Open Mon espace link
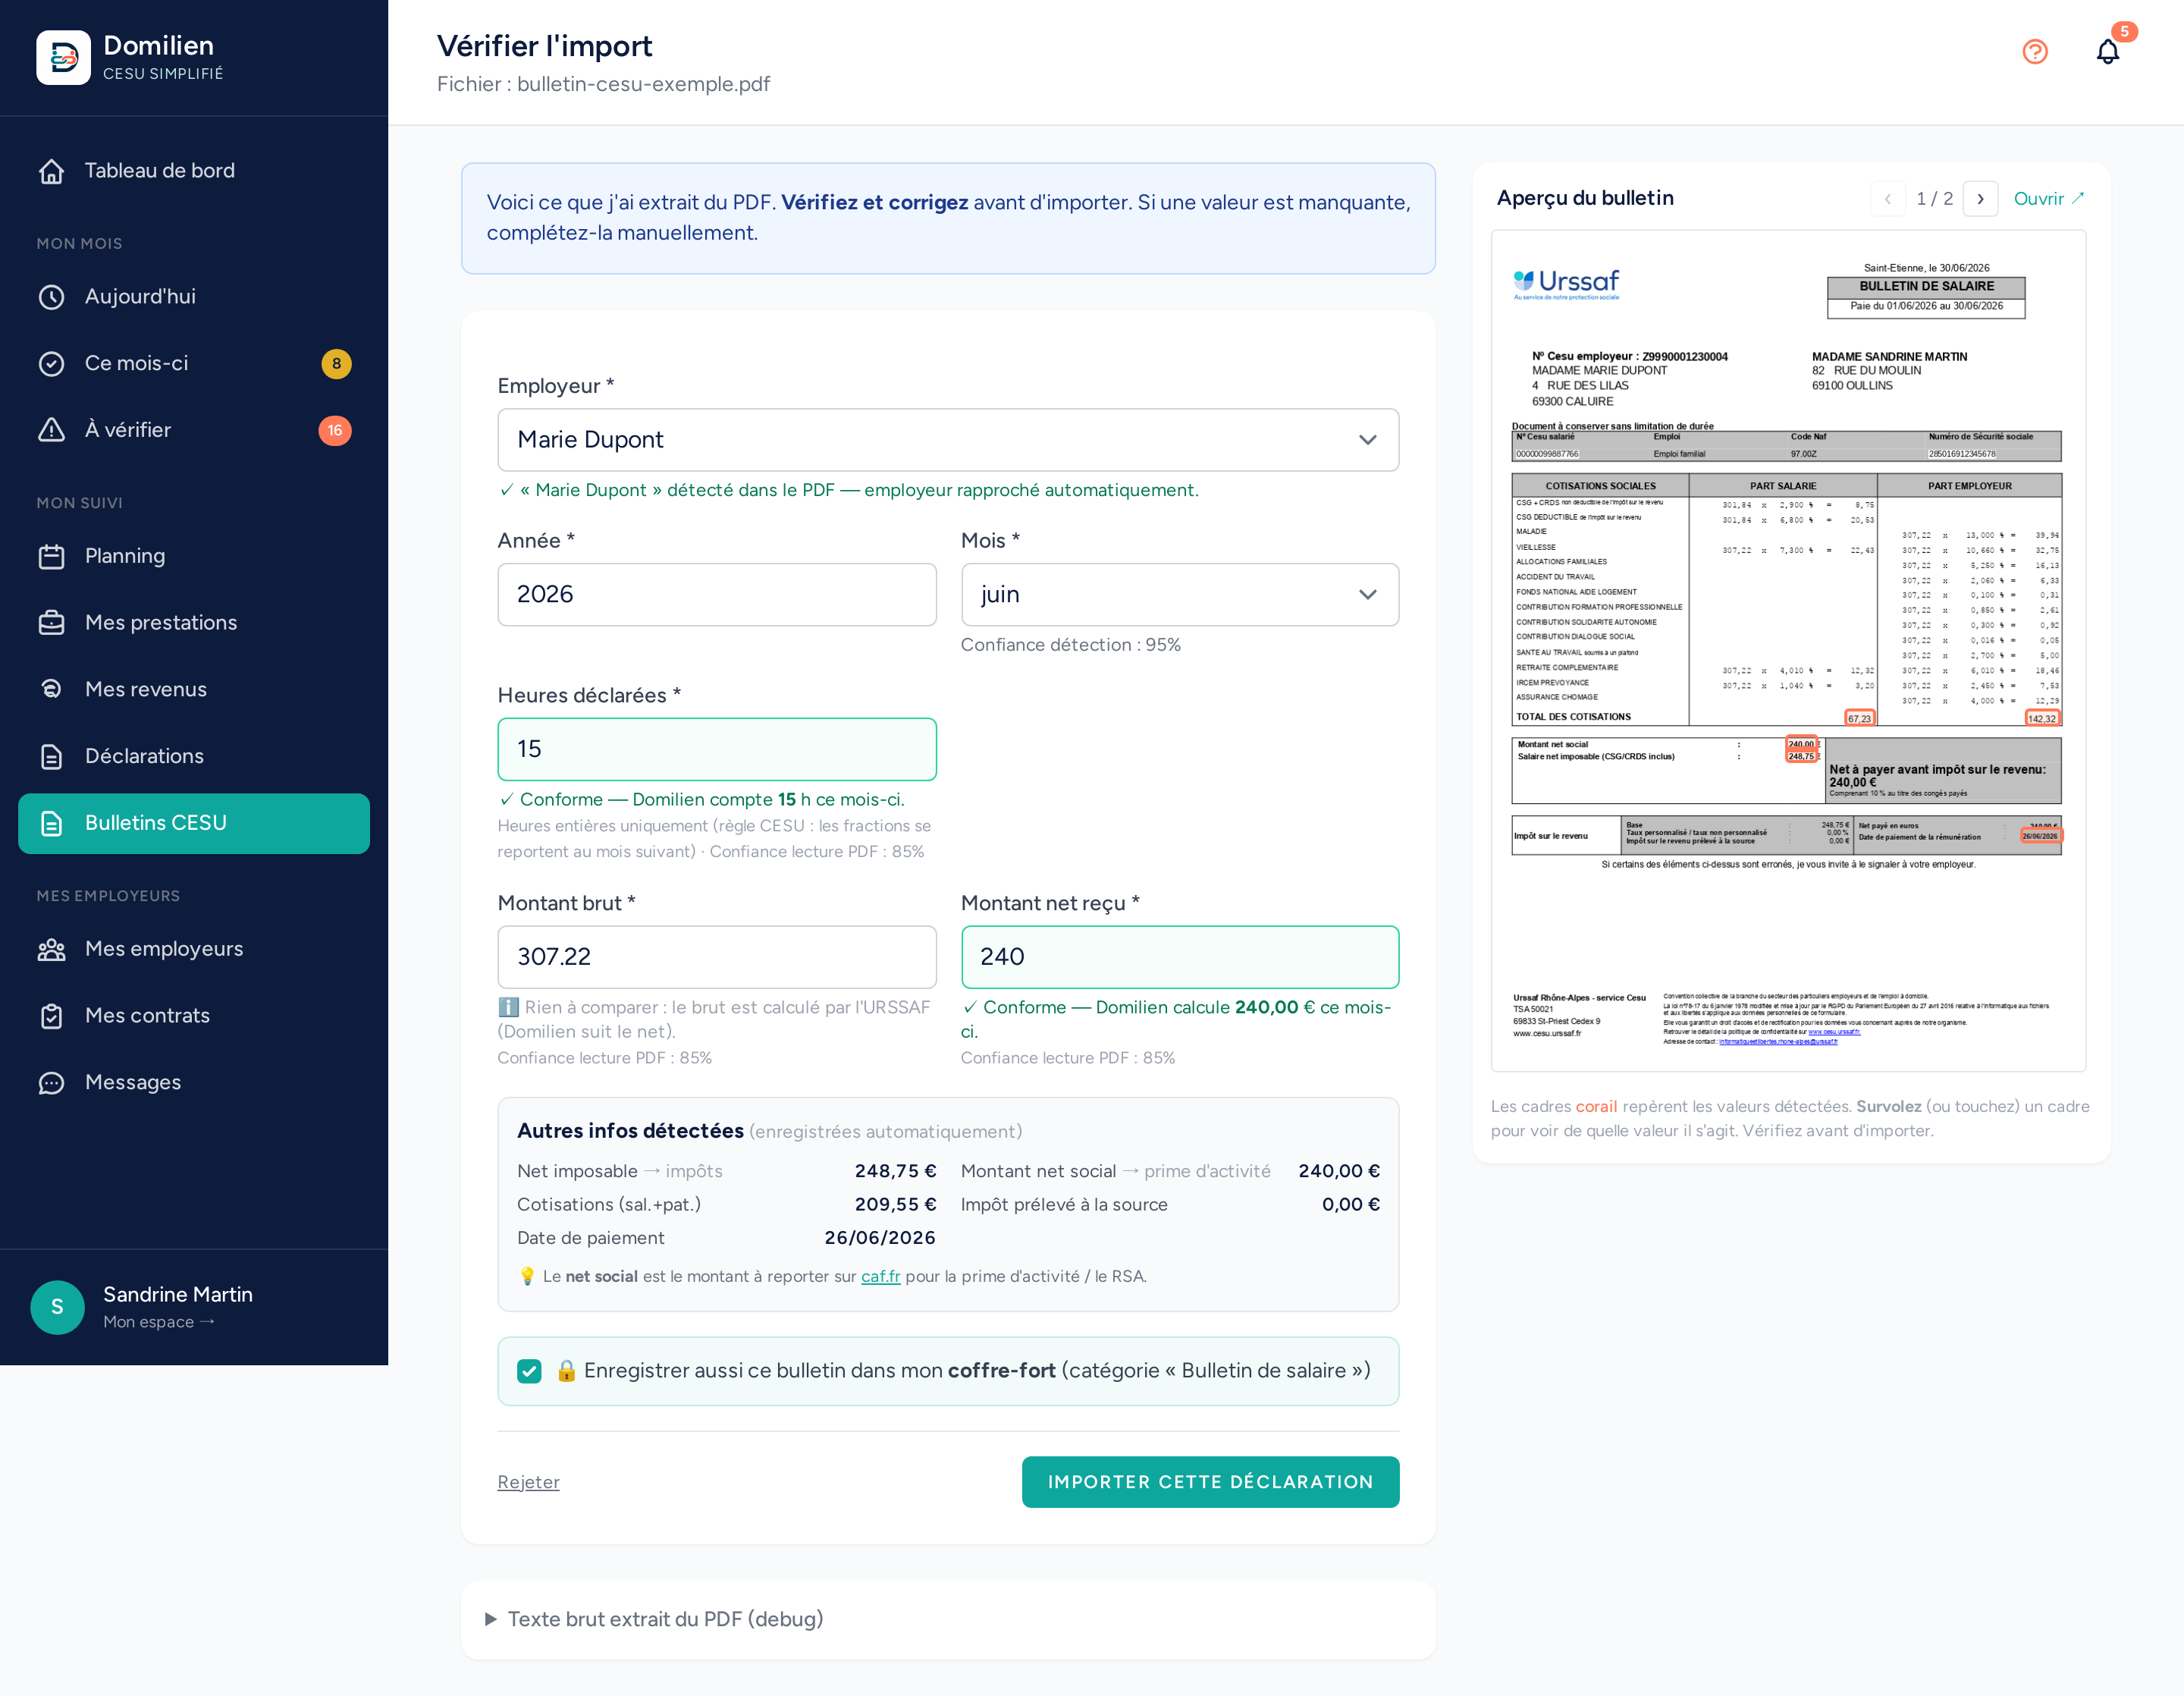This screenshot has width=2184, height=1696. coord(159,1322)
